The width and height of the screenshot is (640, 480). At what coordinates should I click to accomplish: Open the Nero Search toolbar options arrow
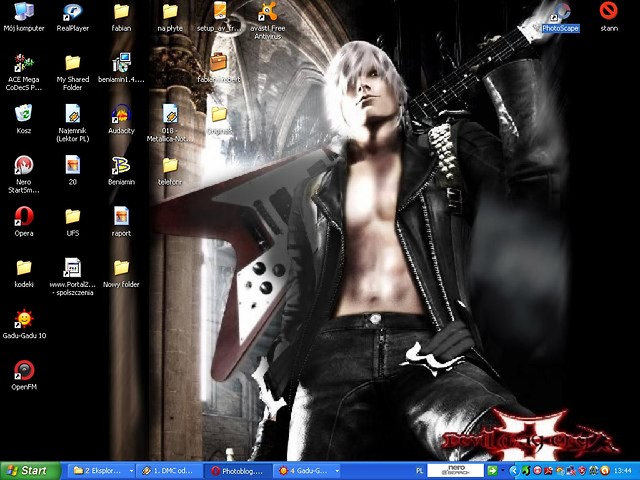[503, 471]
